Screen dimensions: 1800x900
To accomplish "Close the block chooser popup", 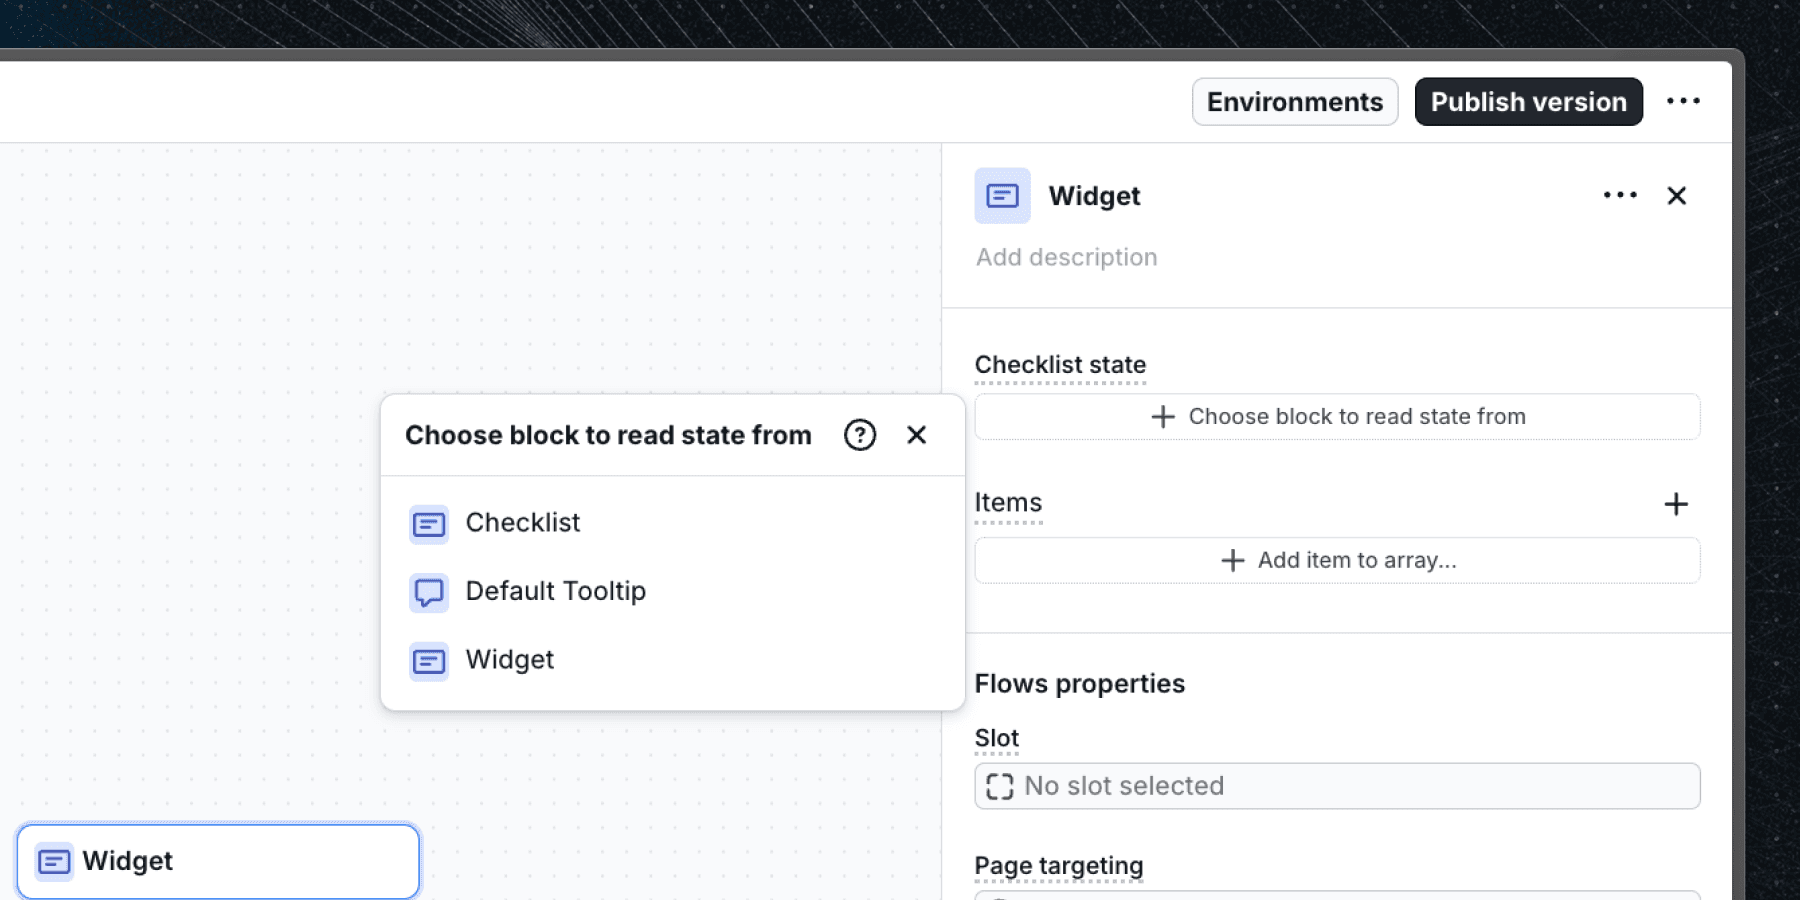I will click(916, 435).
